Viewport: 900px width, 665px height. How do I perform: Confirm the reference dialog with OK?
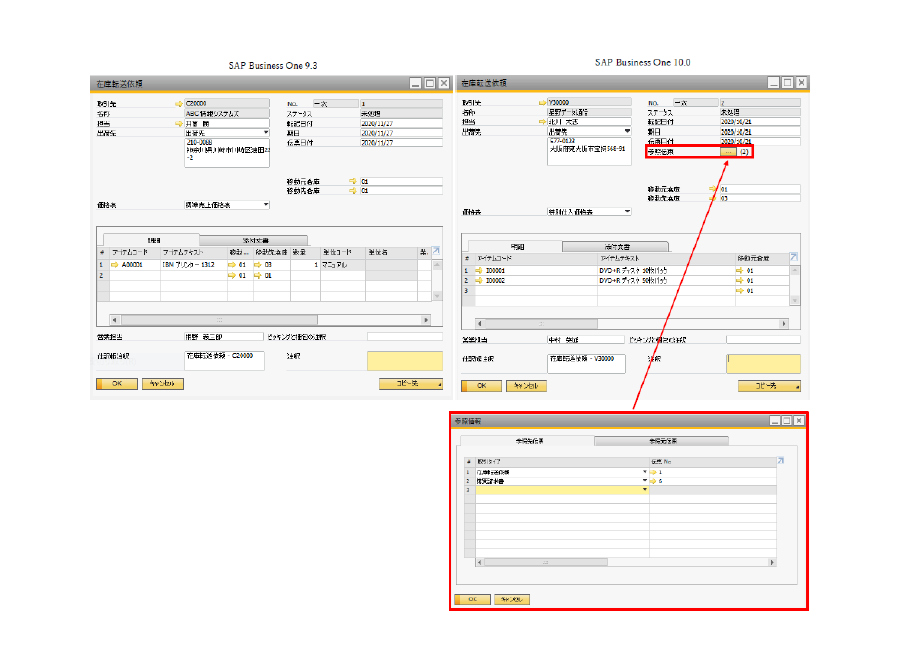pos(472,600)
